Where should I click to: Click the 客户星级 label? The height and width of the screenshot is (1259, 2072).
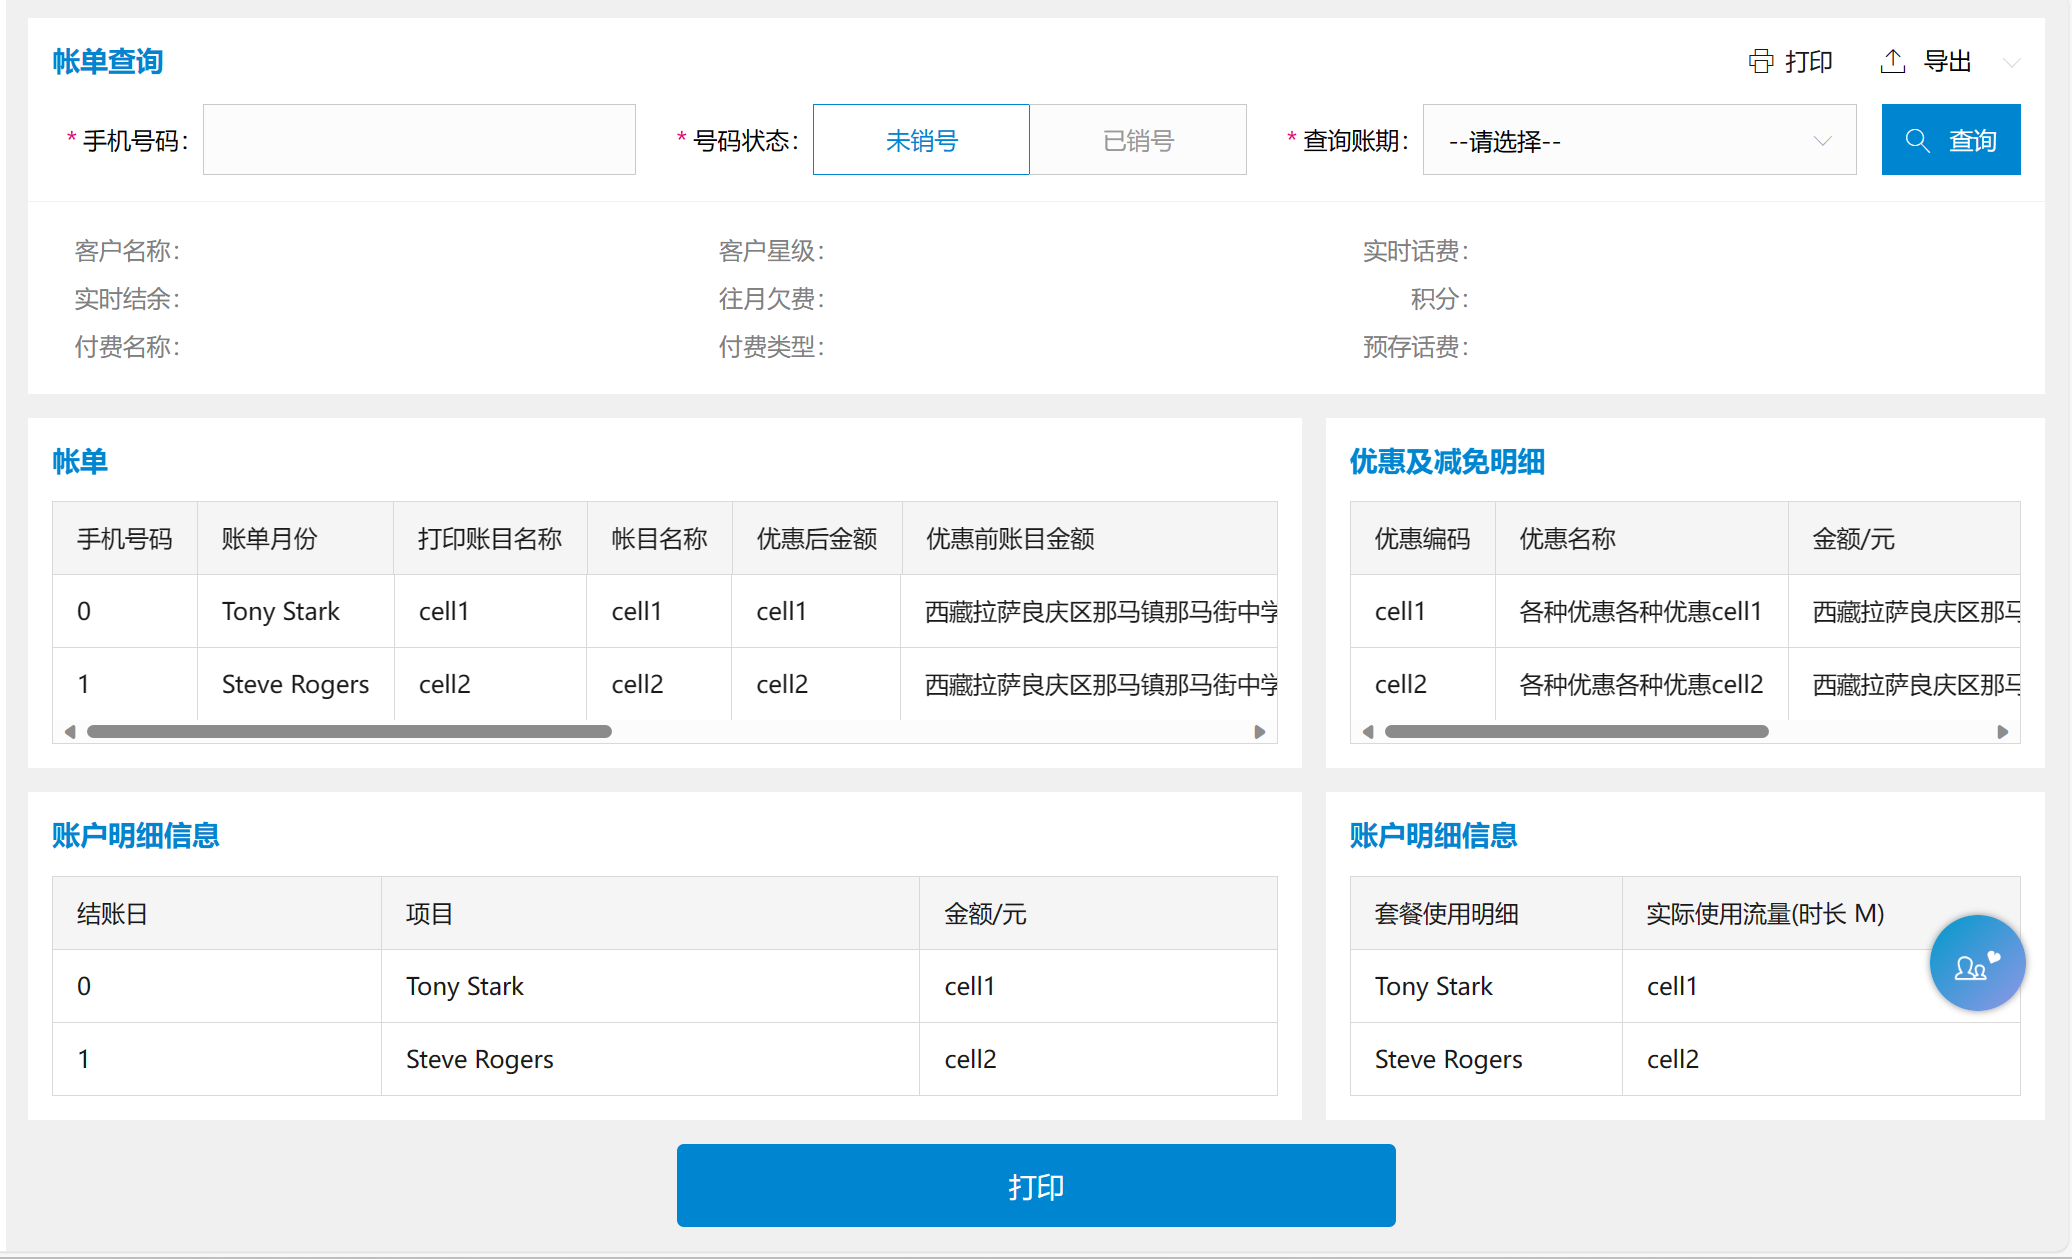tap(771, 251)
